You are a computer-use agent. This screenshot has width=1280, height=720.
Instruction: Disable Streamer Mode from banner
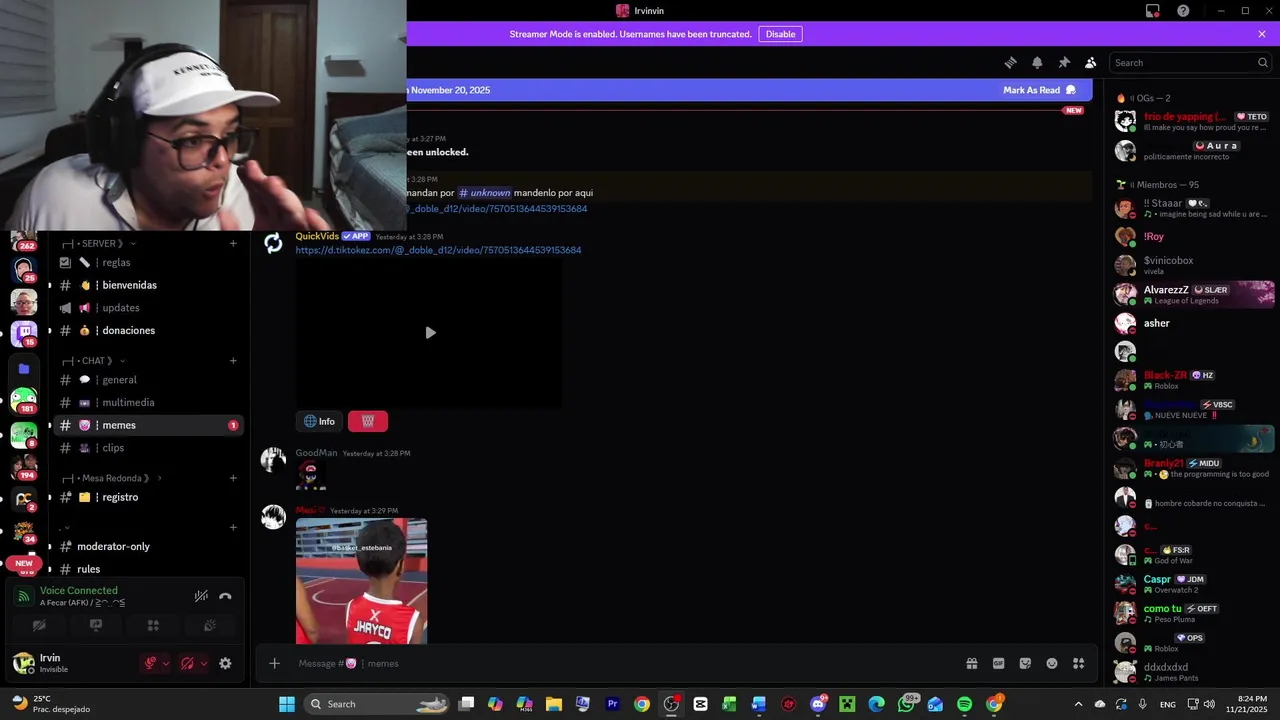coord(780,34)
